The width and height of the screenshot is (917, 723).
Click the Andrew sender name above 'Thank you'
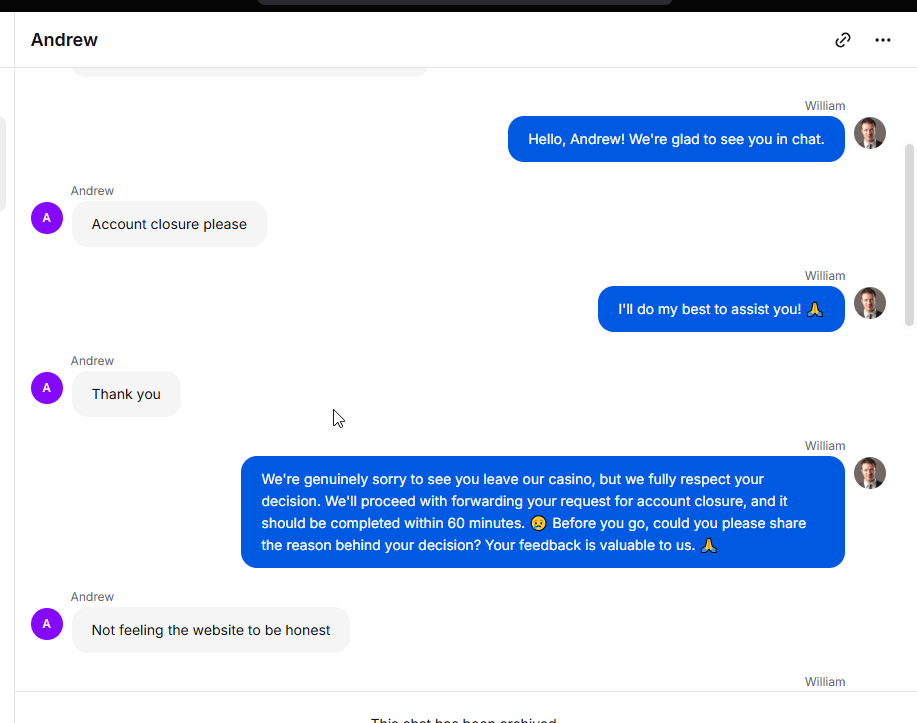pos(92,361)
